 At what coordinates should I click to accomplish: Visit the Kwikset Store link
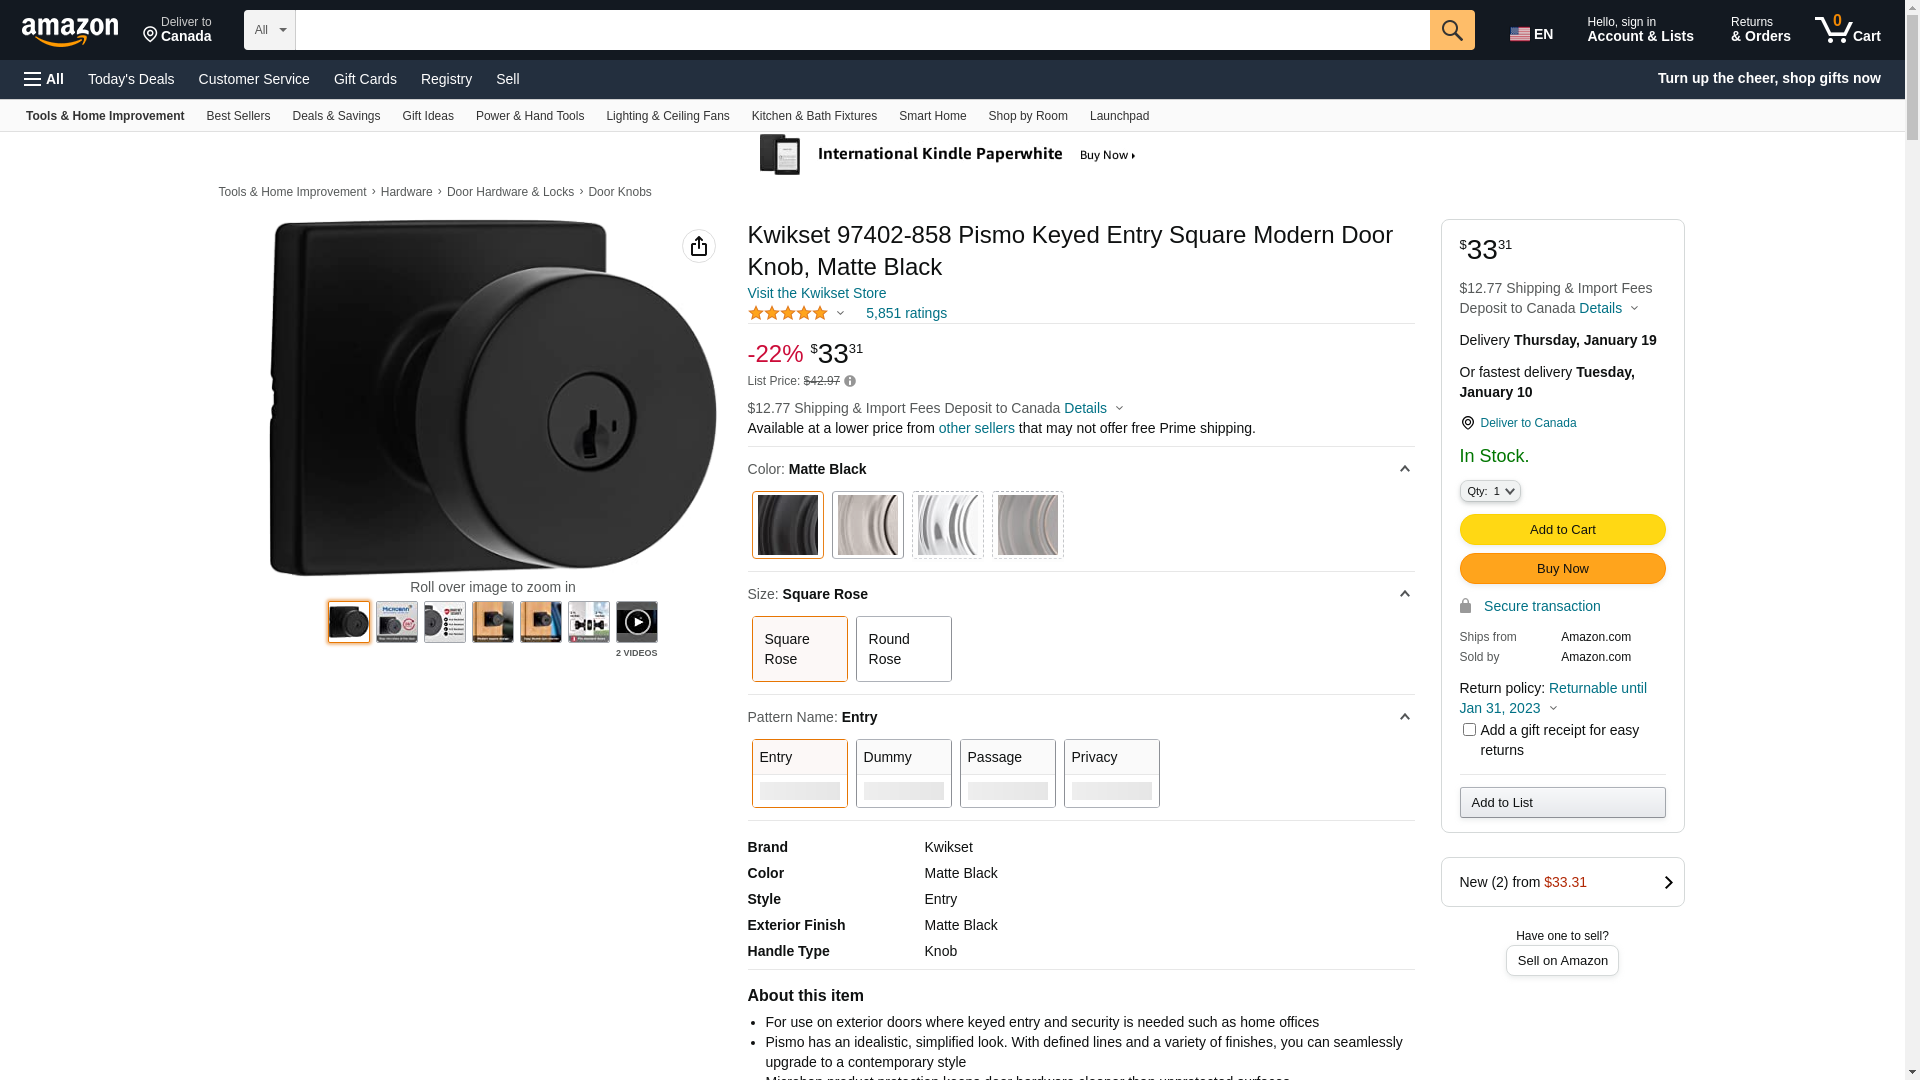816,293
